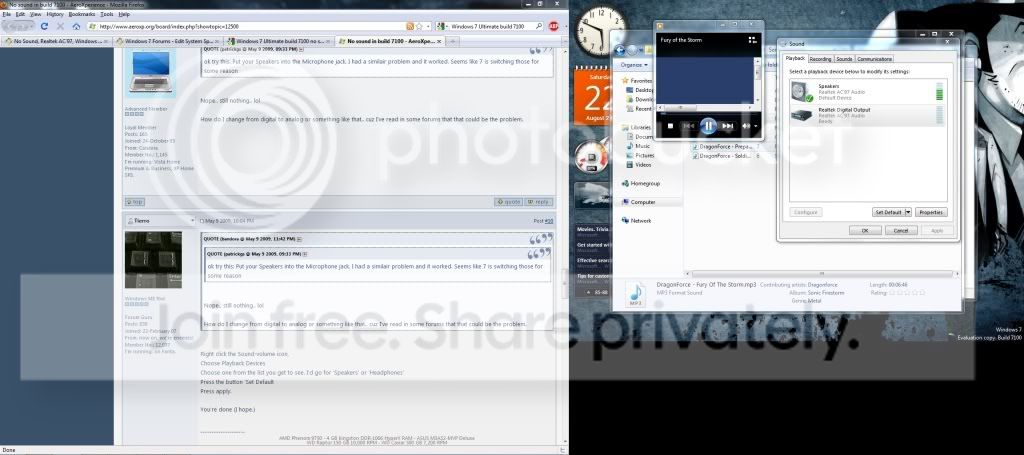This screenshot has height=455, width=1024.
Task: Skip to next track in Media Player
Action: (728, 126)
